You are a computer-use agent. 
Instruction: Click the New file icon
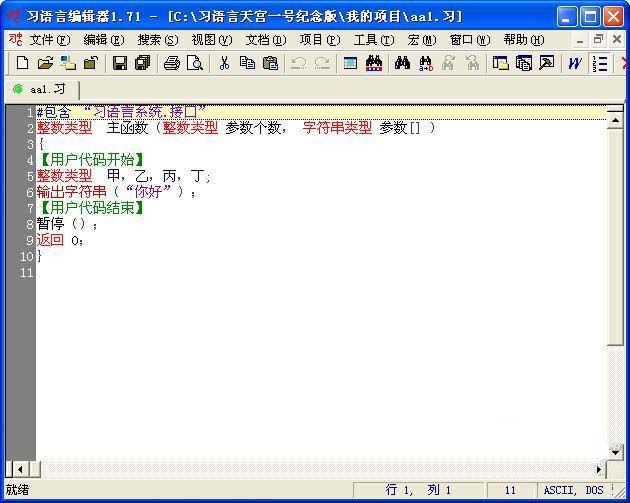coord(22,63)
